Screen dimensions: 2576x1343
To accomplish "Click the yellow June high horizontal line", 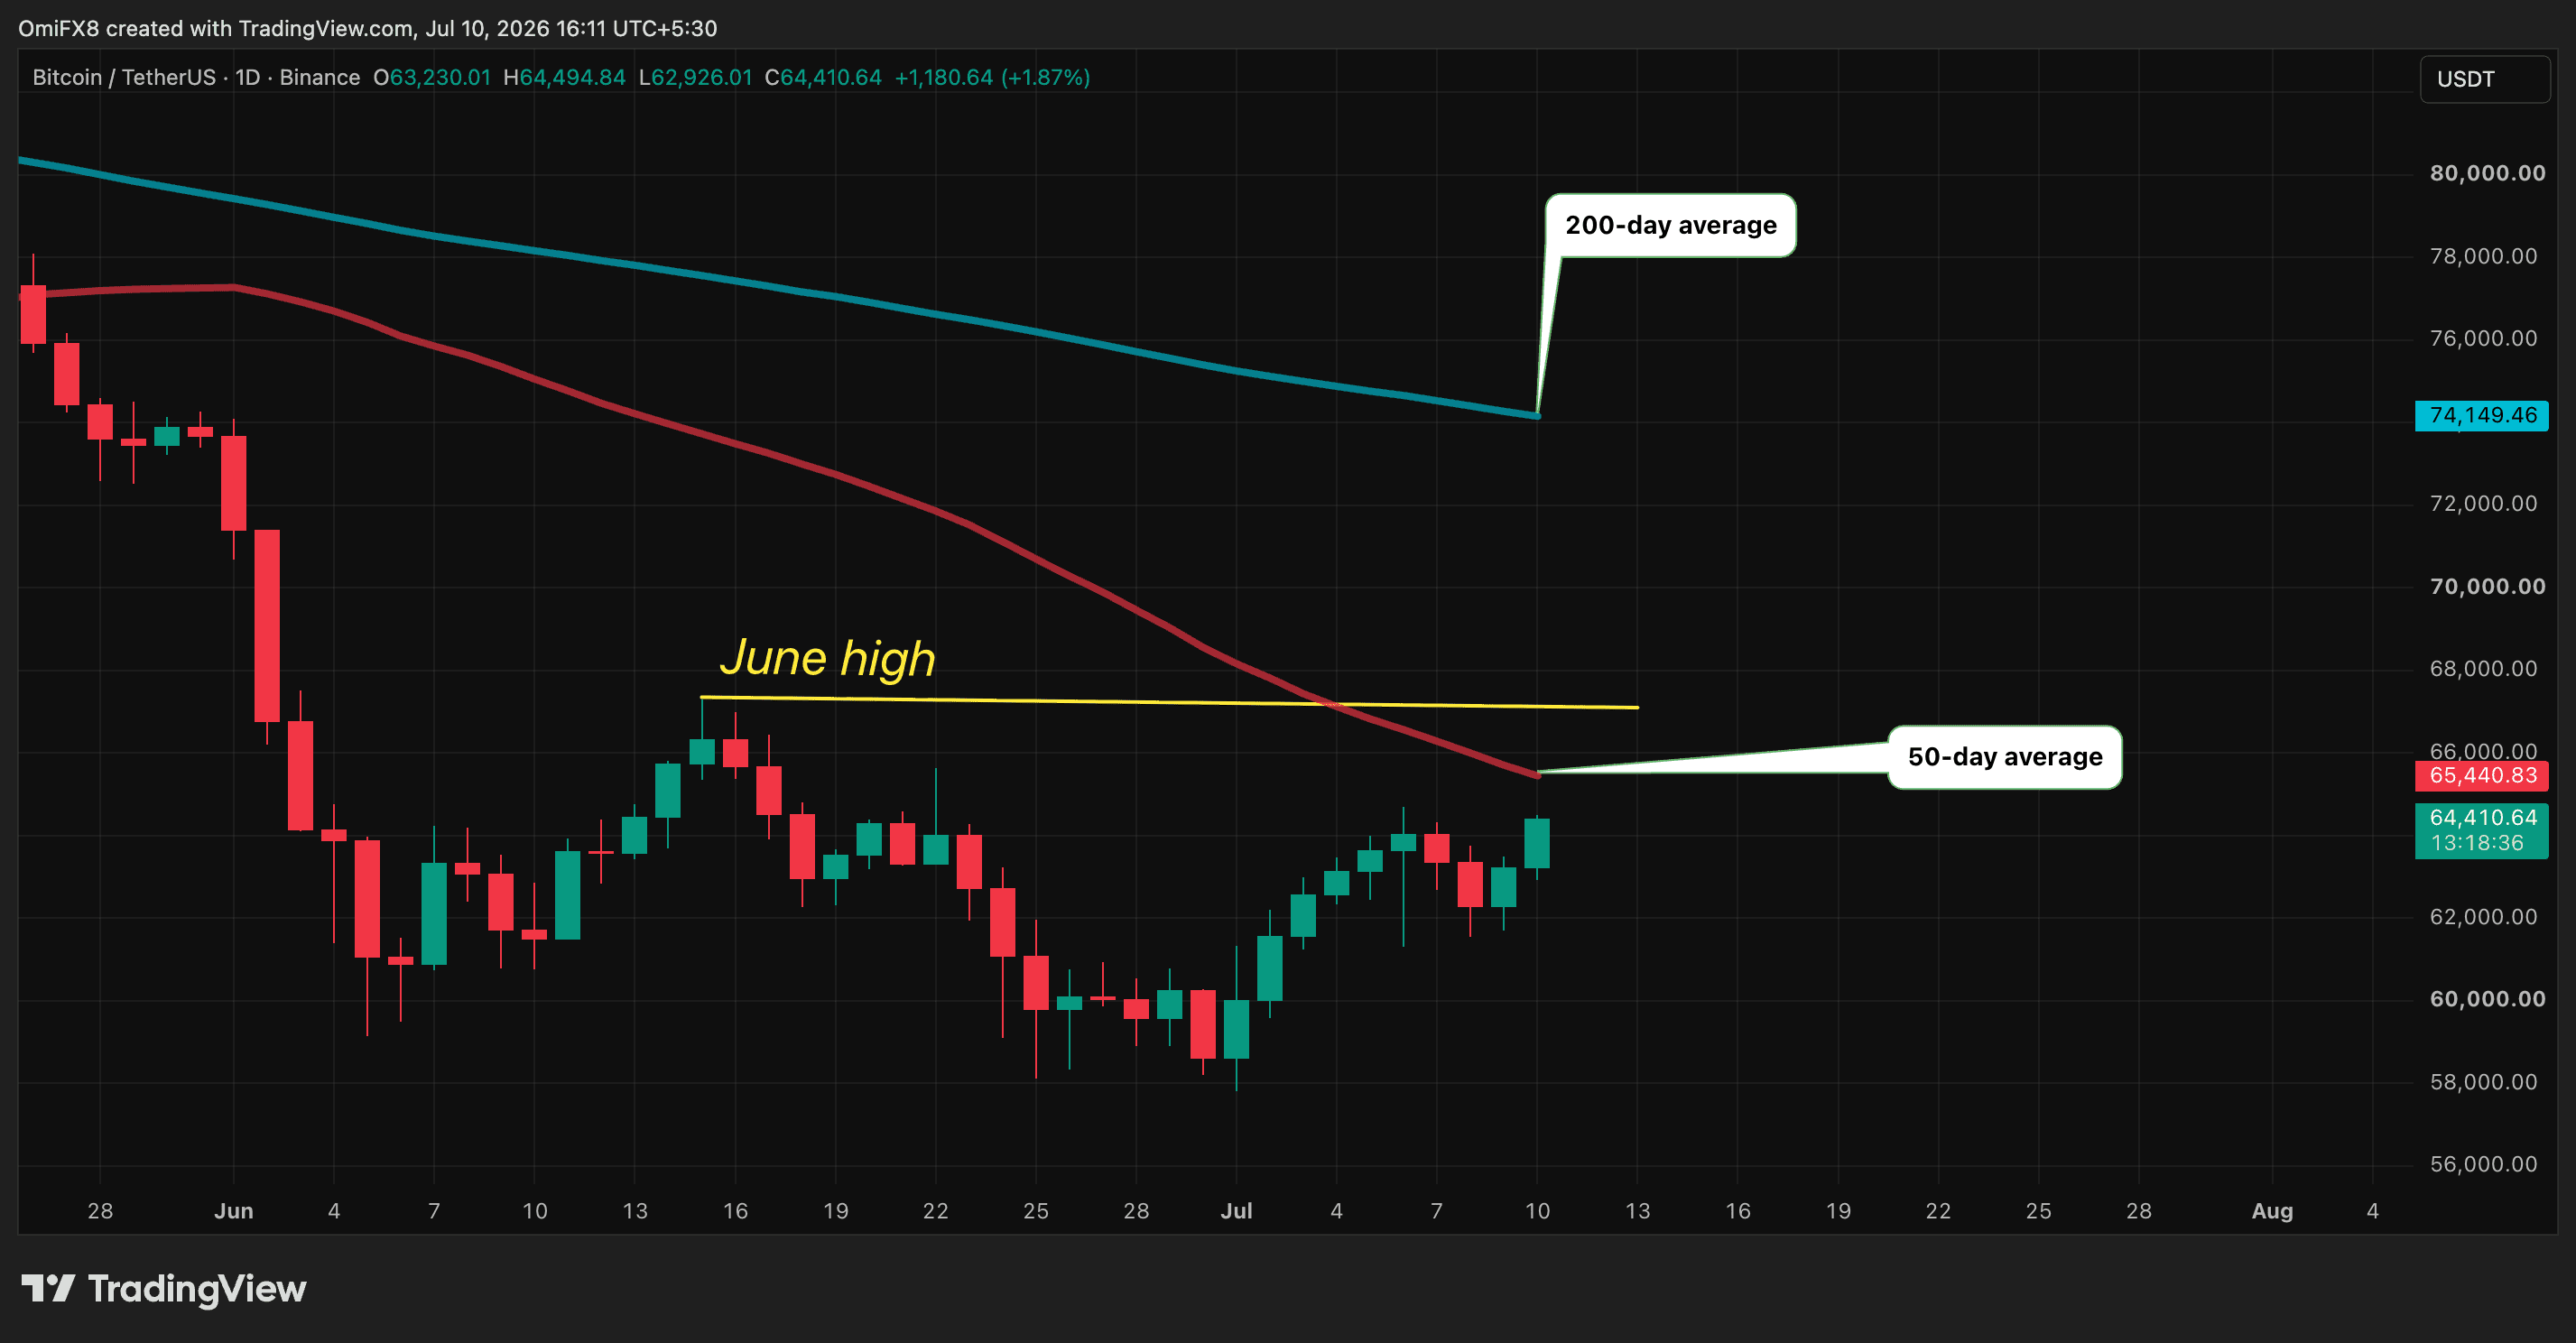I will pos(1169,702).
